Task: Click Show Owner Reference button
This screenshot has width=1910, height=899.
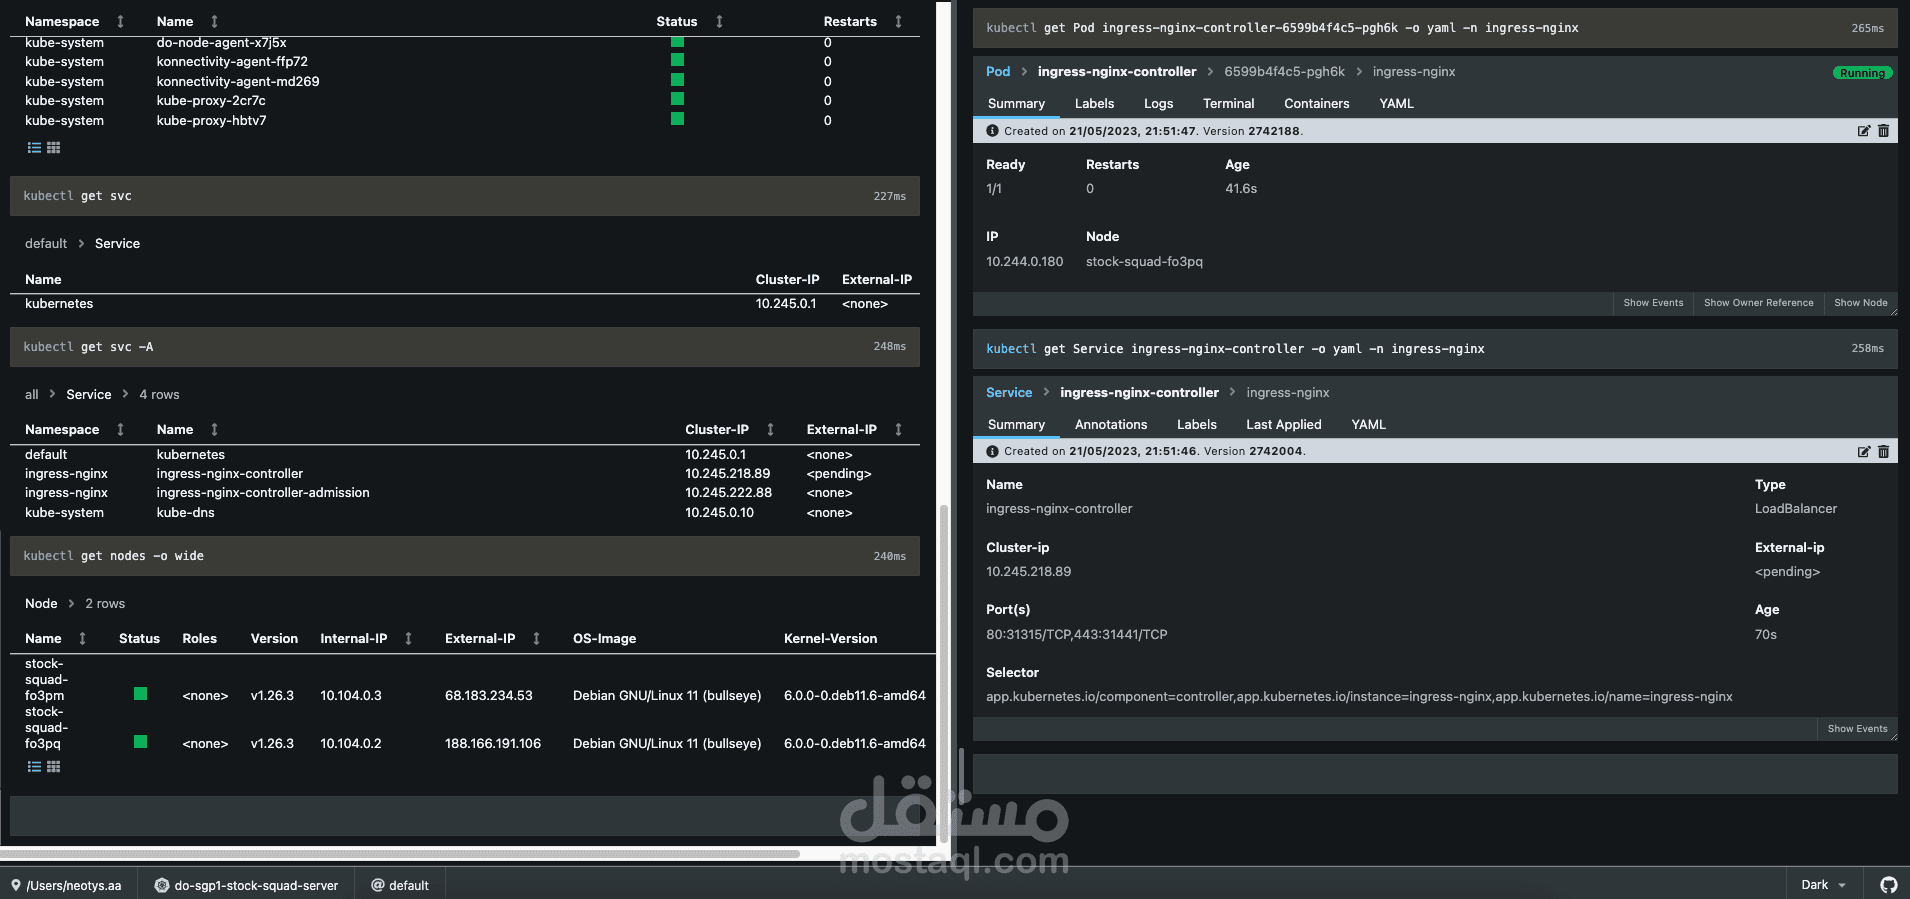Action: pyautogui.click(x=1758, y=303)
